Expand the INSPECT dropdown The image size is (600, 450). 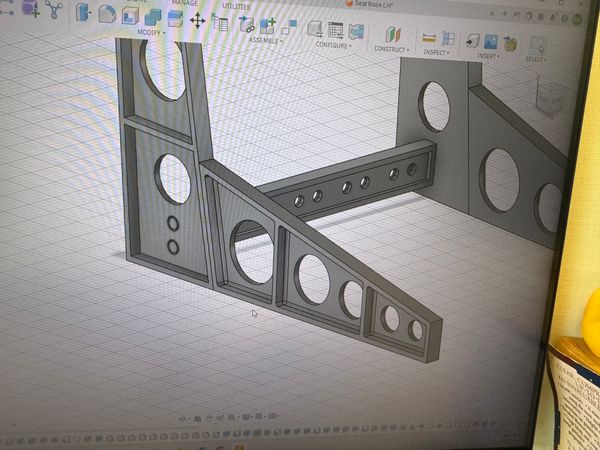(x=437, y=52)
